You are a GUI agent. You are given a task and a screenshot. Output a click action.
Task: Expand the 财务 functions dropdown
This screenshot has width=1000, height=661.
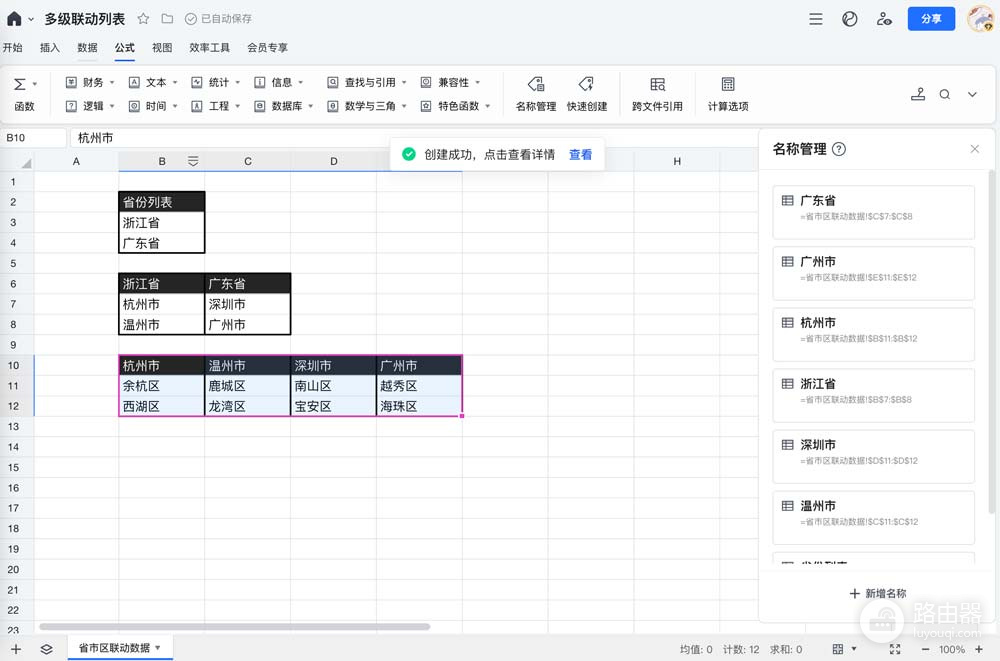90,82
